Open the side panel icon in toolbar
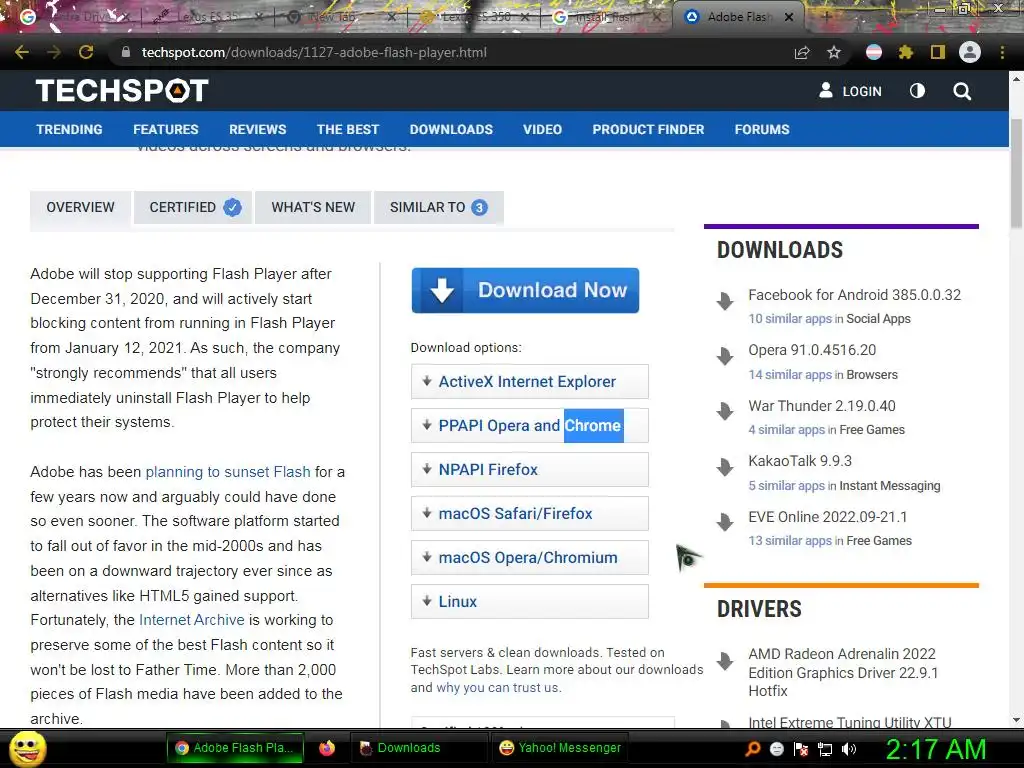1024x768 pixels. [x=938, y=52]
